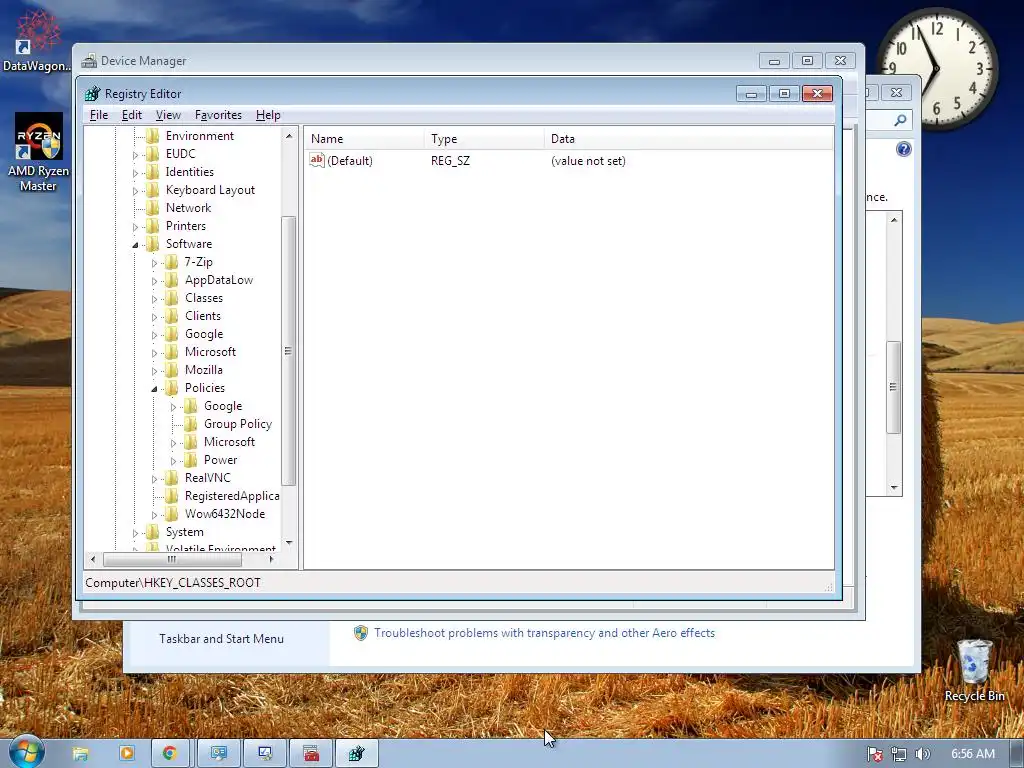The width and height of the screenshot is (1024, 768).
Task: Select the Policies key label
Action: click(x=204, y=388)
